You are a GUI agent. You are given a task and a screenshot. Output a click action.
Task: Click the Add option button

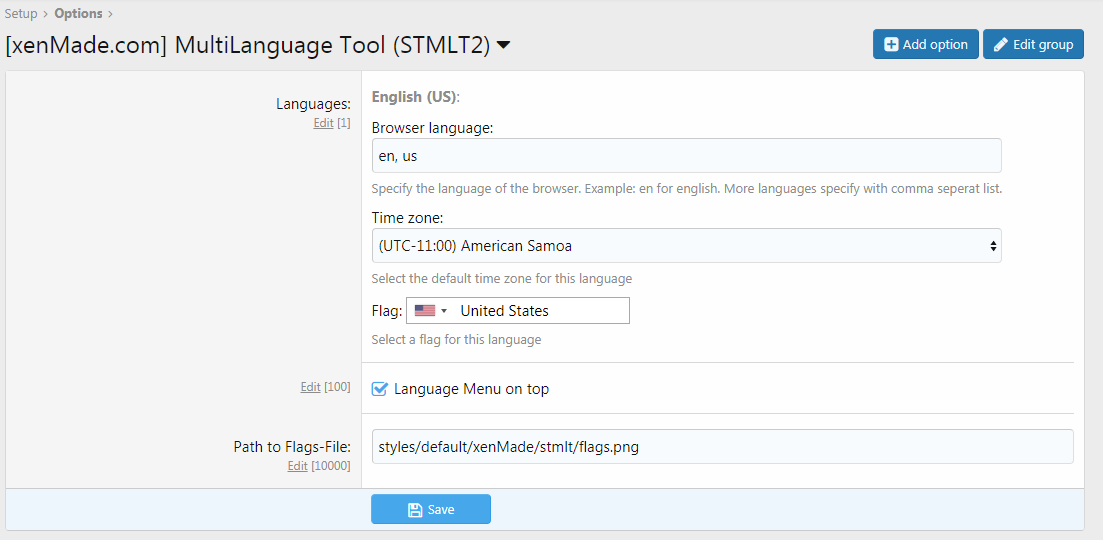point(925,45)
